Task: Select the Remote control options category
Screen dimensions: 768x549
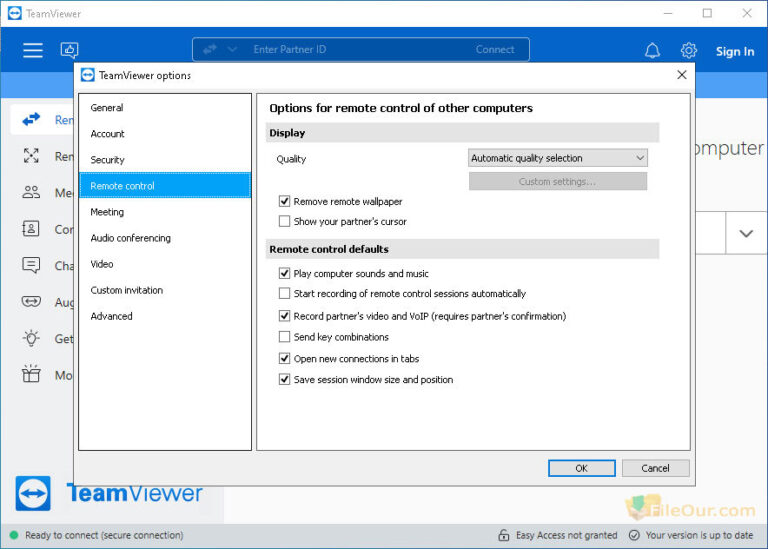Action: coord(165,186)
